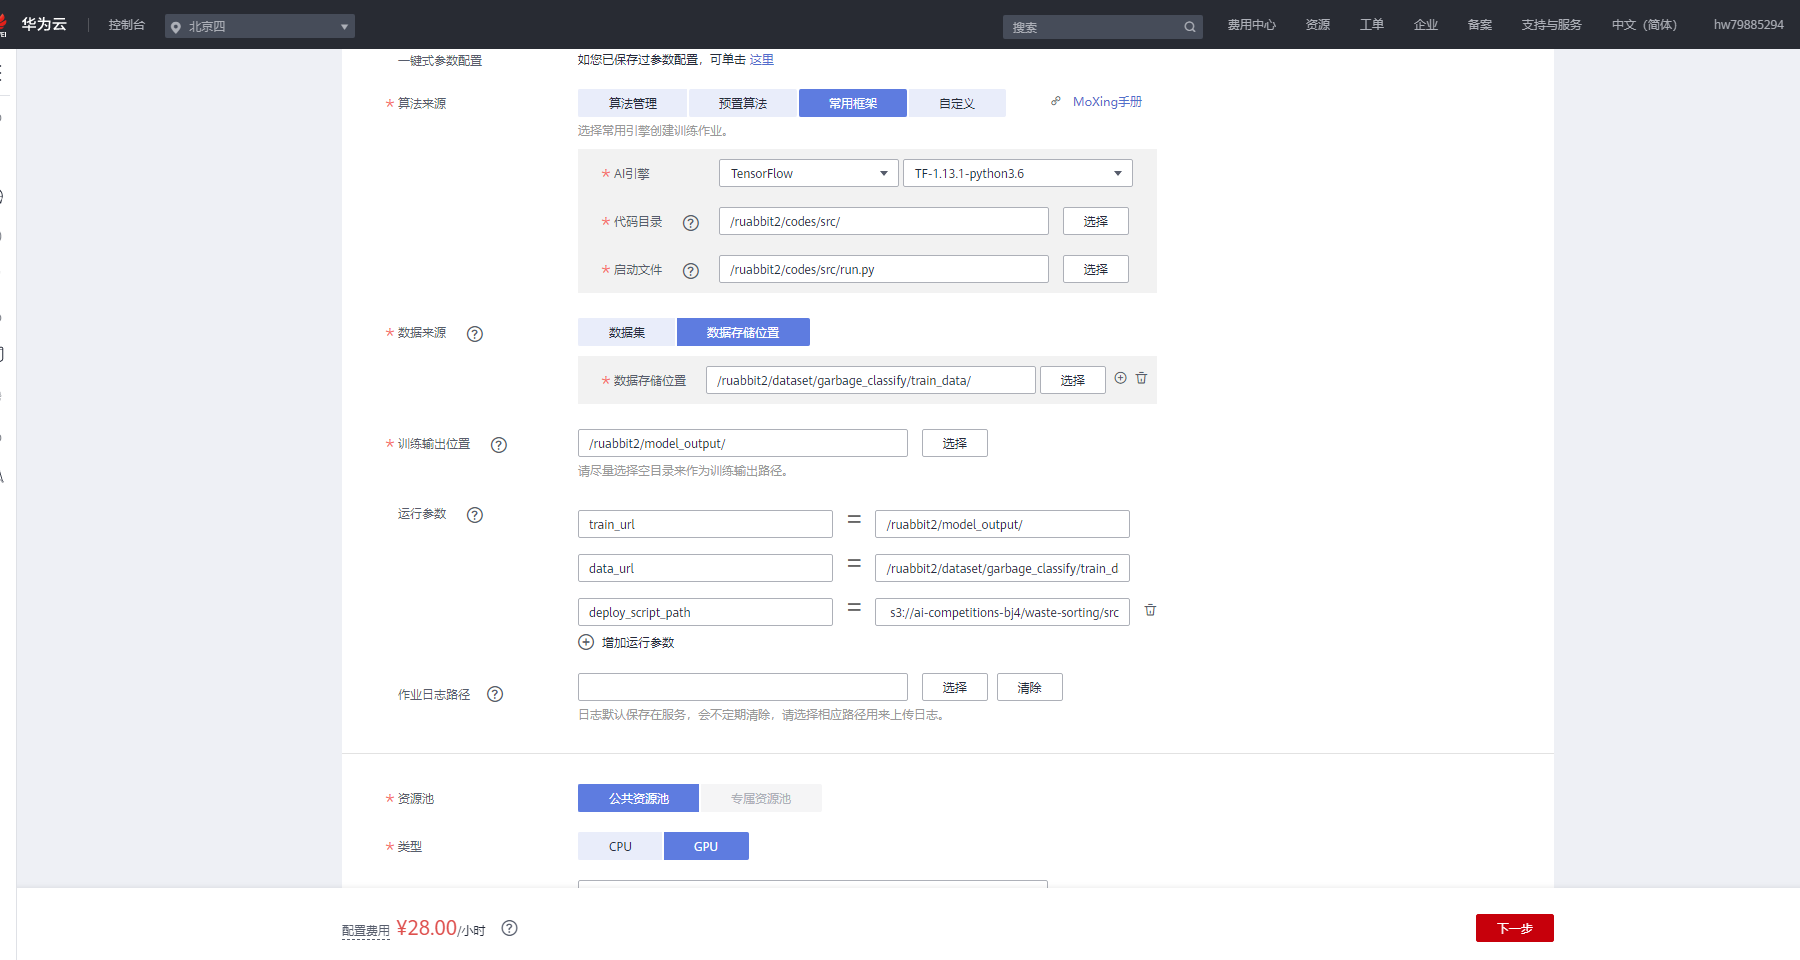Select CPU as the resource type

[x=620, y=846]
